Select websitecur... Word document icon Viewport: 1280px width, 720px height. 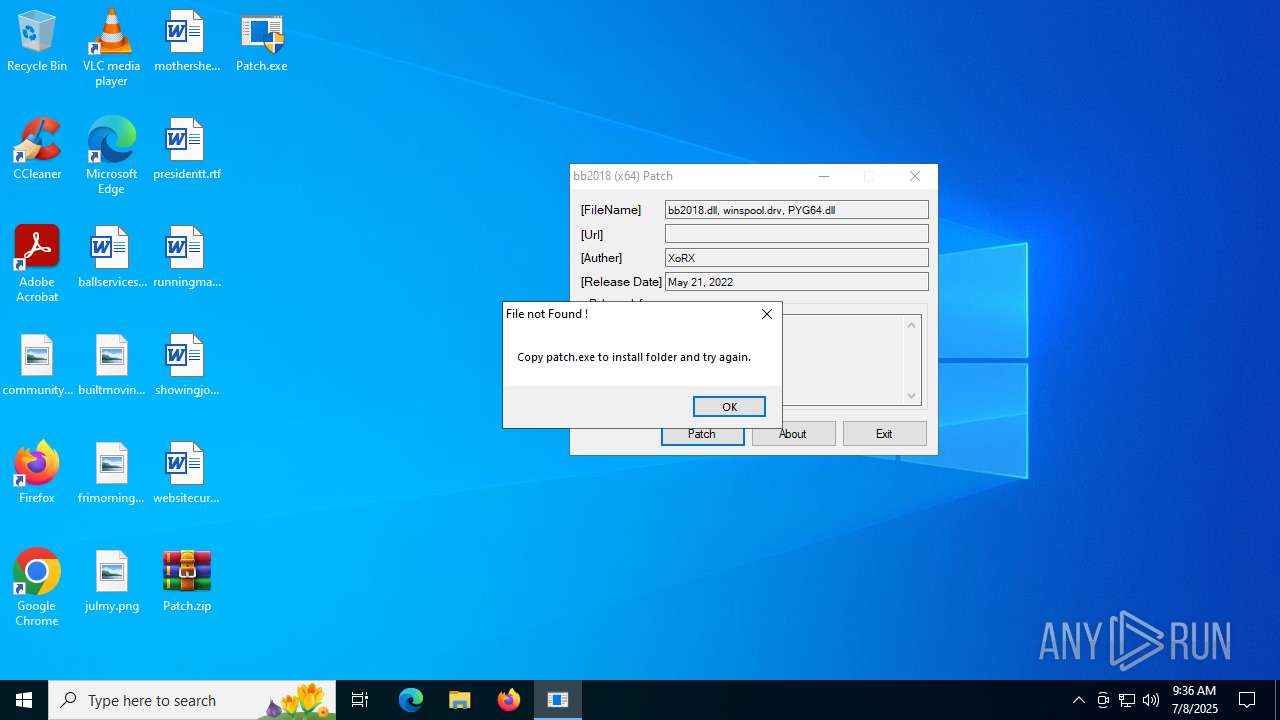186,474
